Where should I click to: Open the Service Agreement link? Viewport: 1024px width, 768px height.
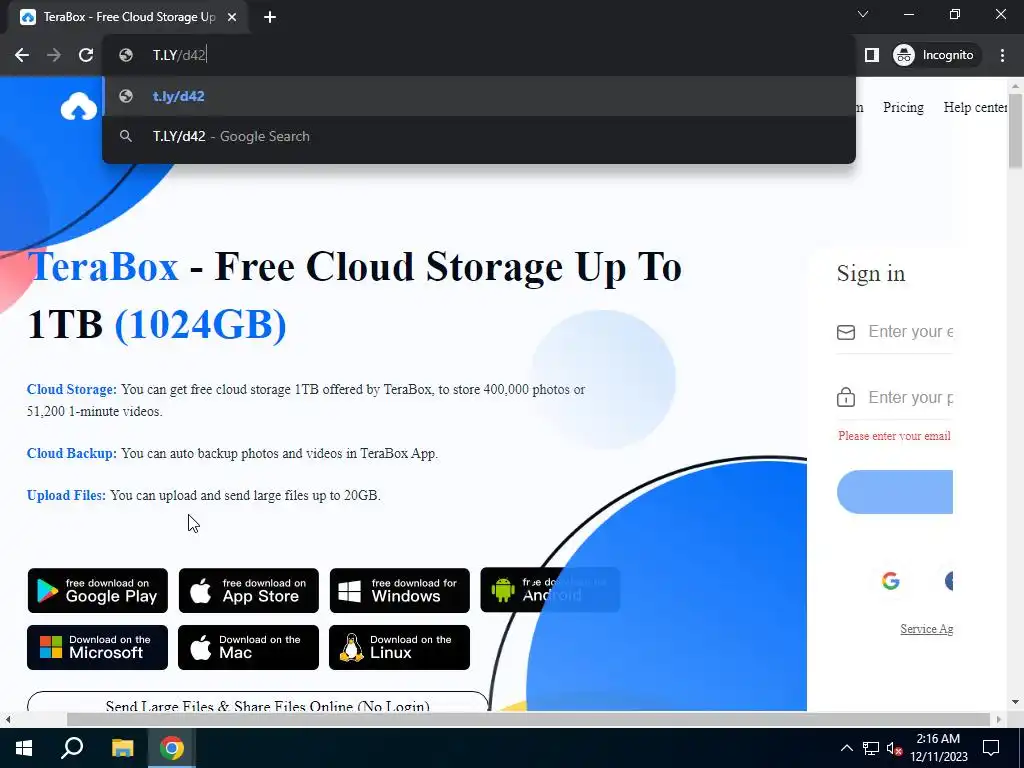[927, 629]
